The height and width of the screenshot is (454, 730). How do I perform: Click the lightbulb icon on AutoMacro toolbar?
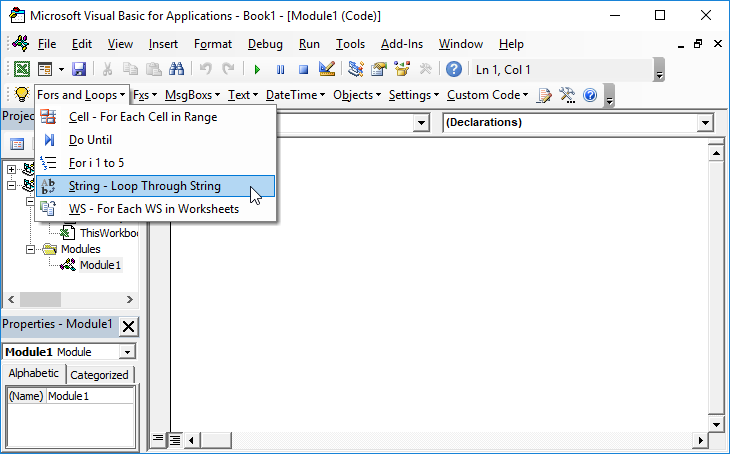tap(21, 95)
